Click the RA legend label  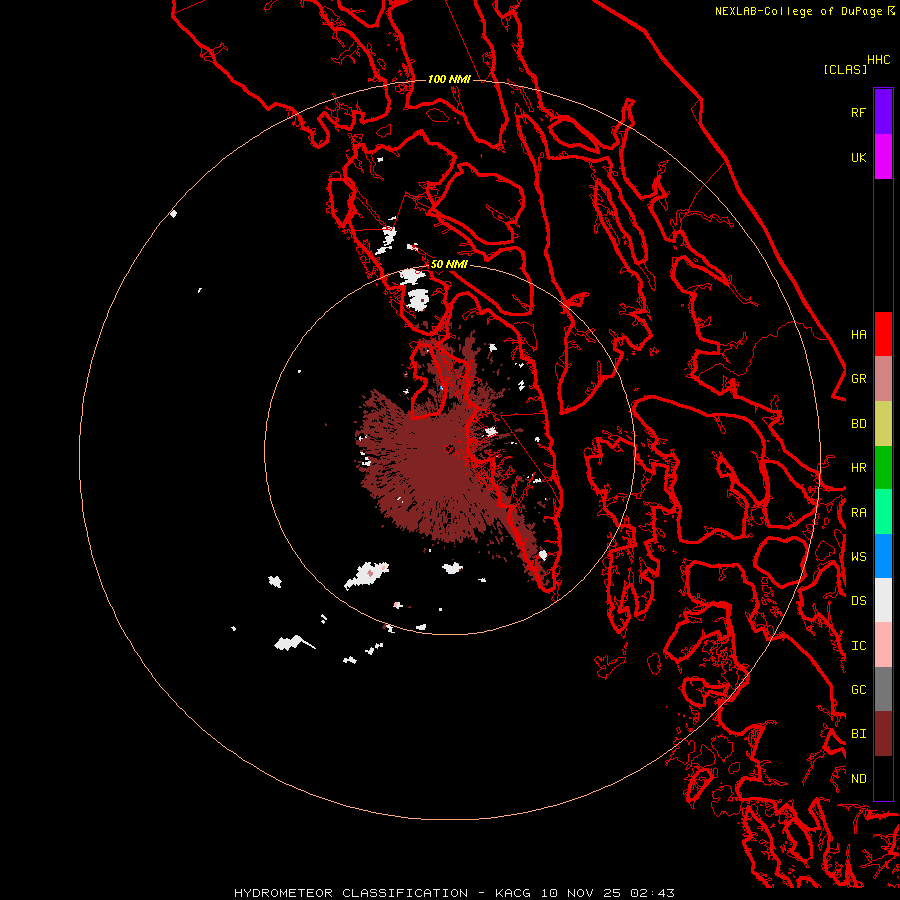coord(858,513)
